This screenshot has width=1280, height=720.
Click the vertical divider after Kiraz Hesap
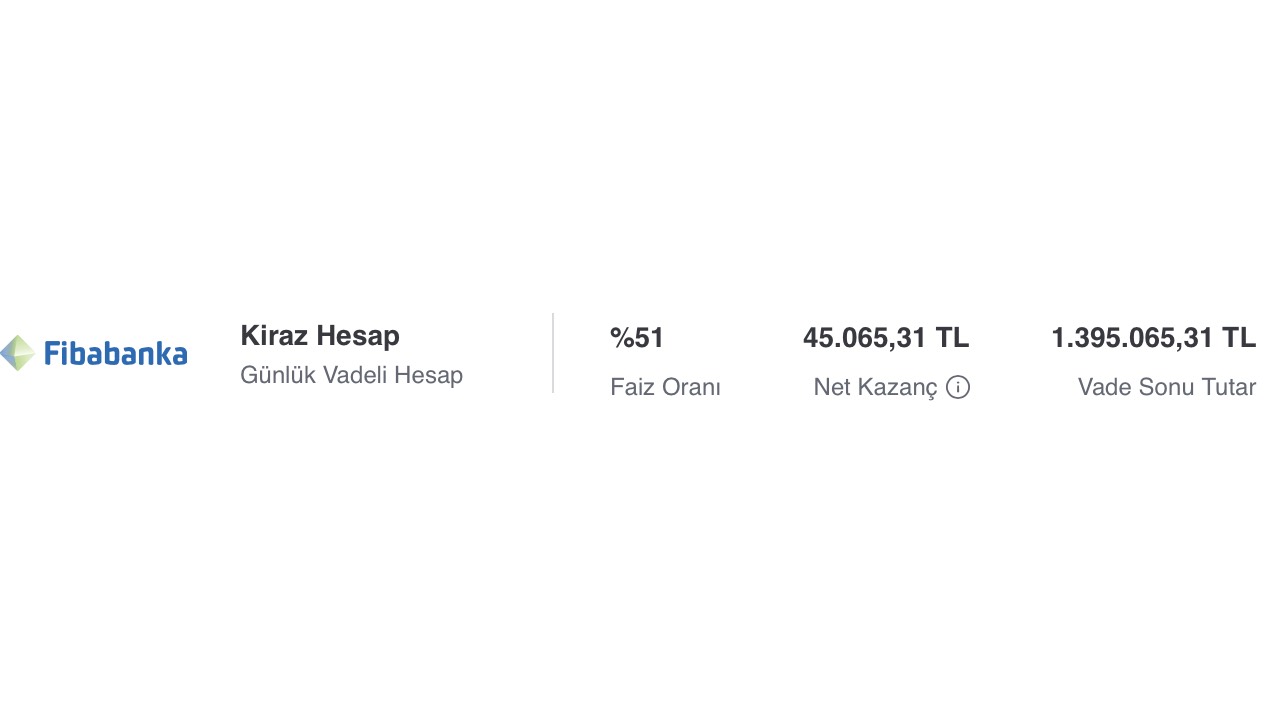pos(553,353)
